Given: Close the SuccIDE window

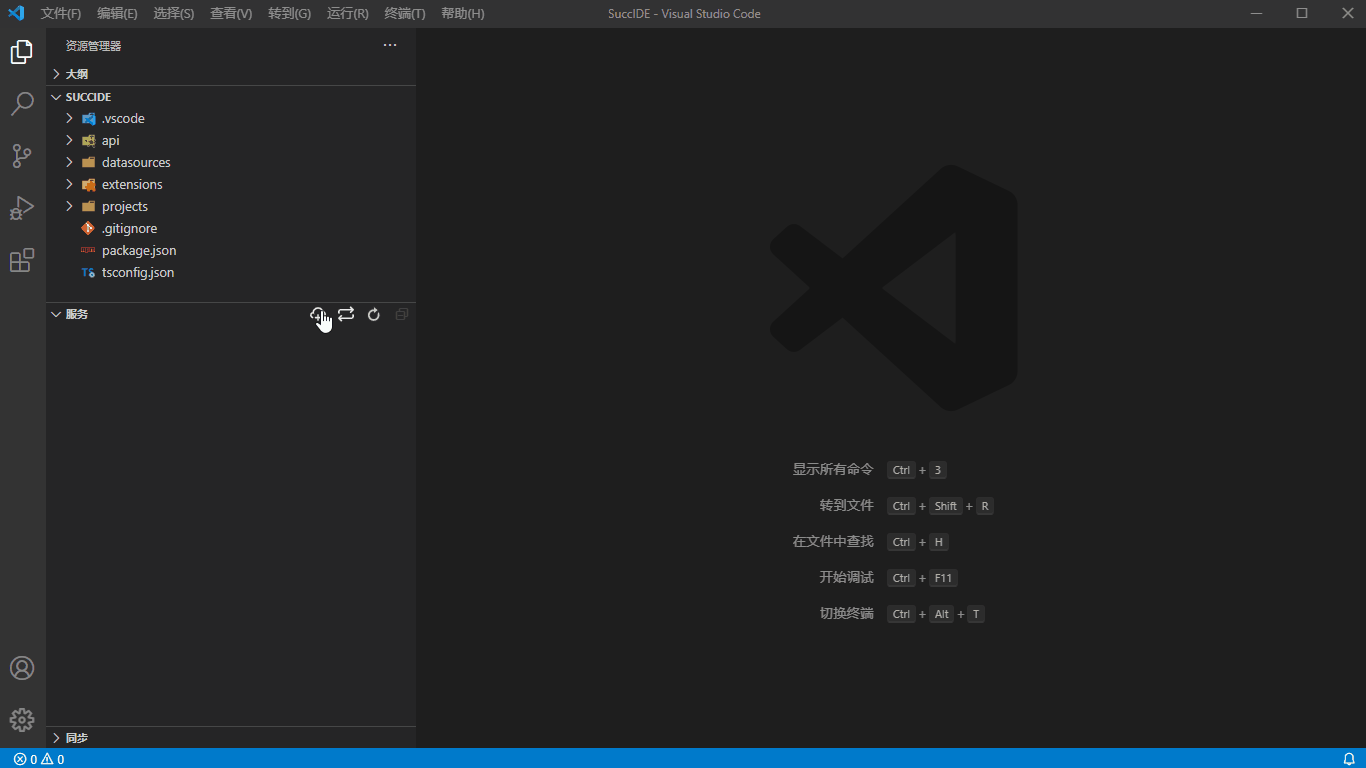Looking at the screenshot, I should click(1346, 13).
